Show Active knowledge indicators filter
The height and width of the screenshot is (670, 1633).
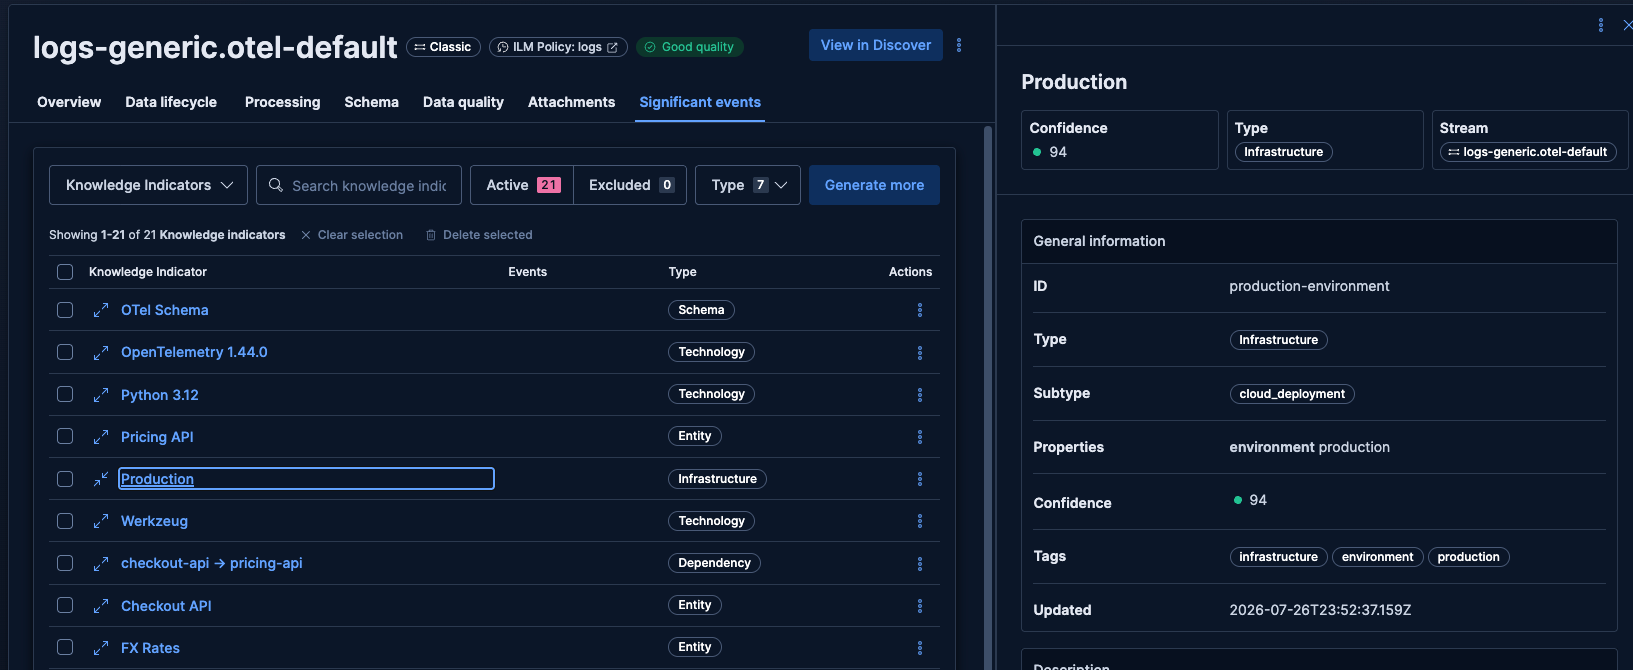tap(522, 185)
